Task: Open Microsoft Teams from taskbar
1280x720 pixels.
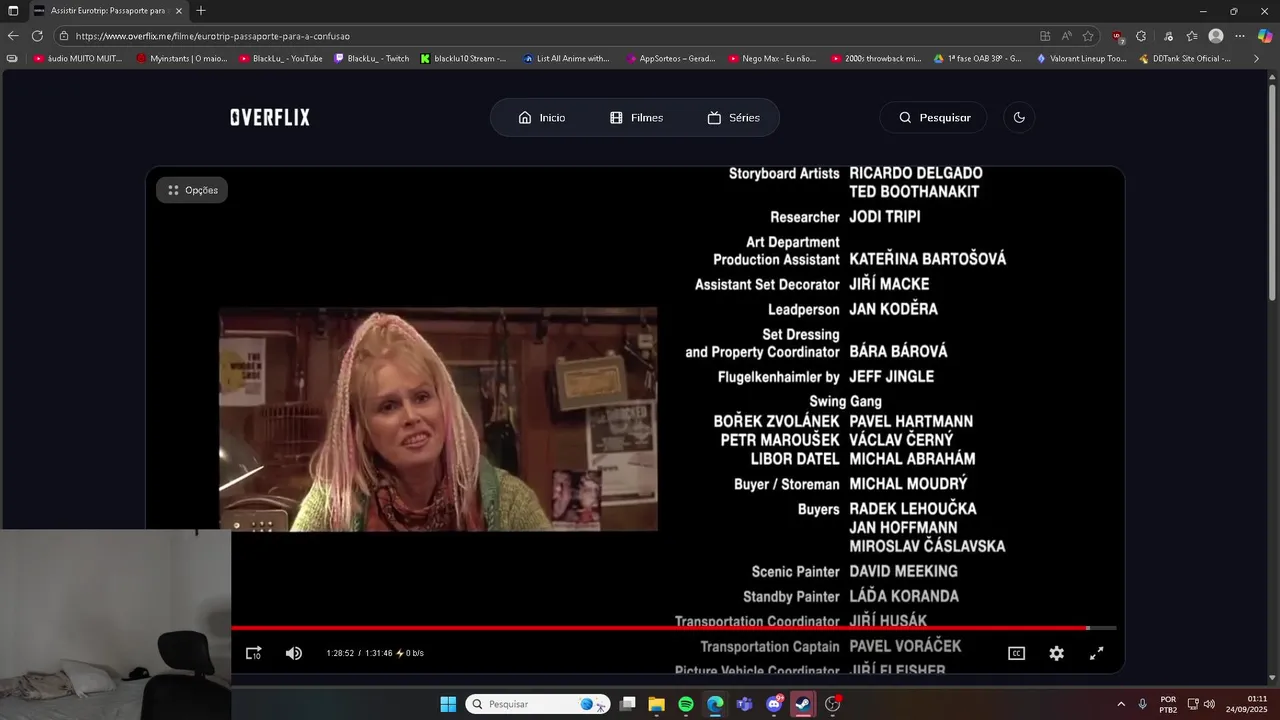Action: point(744,704)
